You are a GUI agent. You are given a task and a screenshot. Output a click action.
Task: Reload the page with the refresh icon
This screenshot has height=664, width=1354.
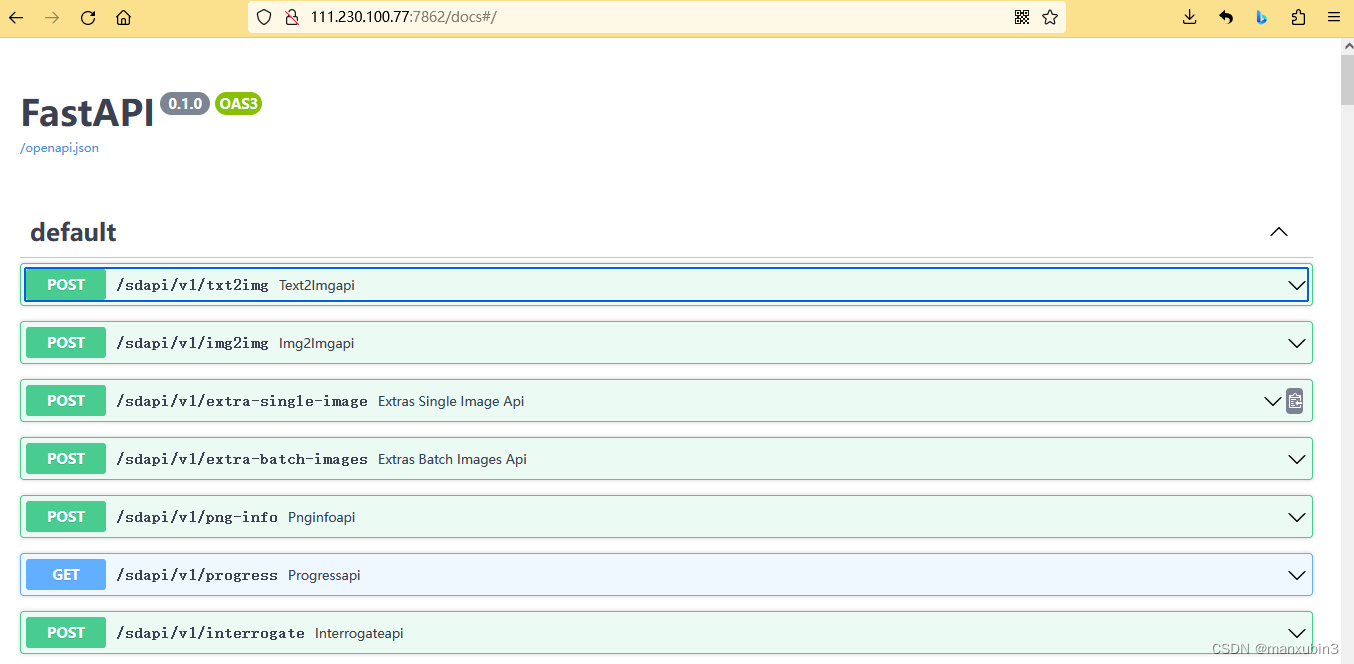pyautogui.click(x=88, y=17)
